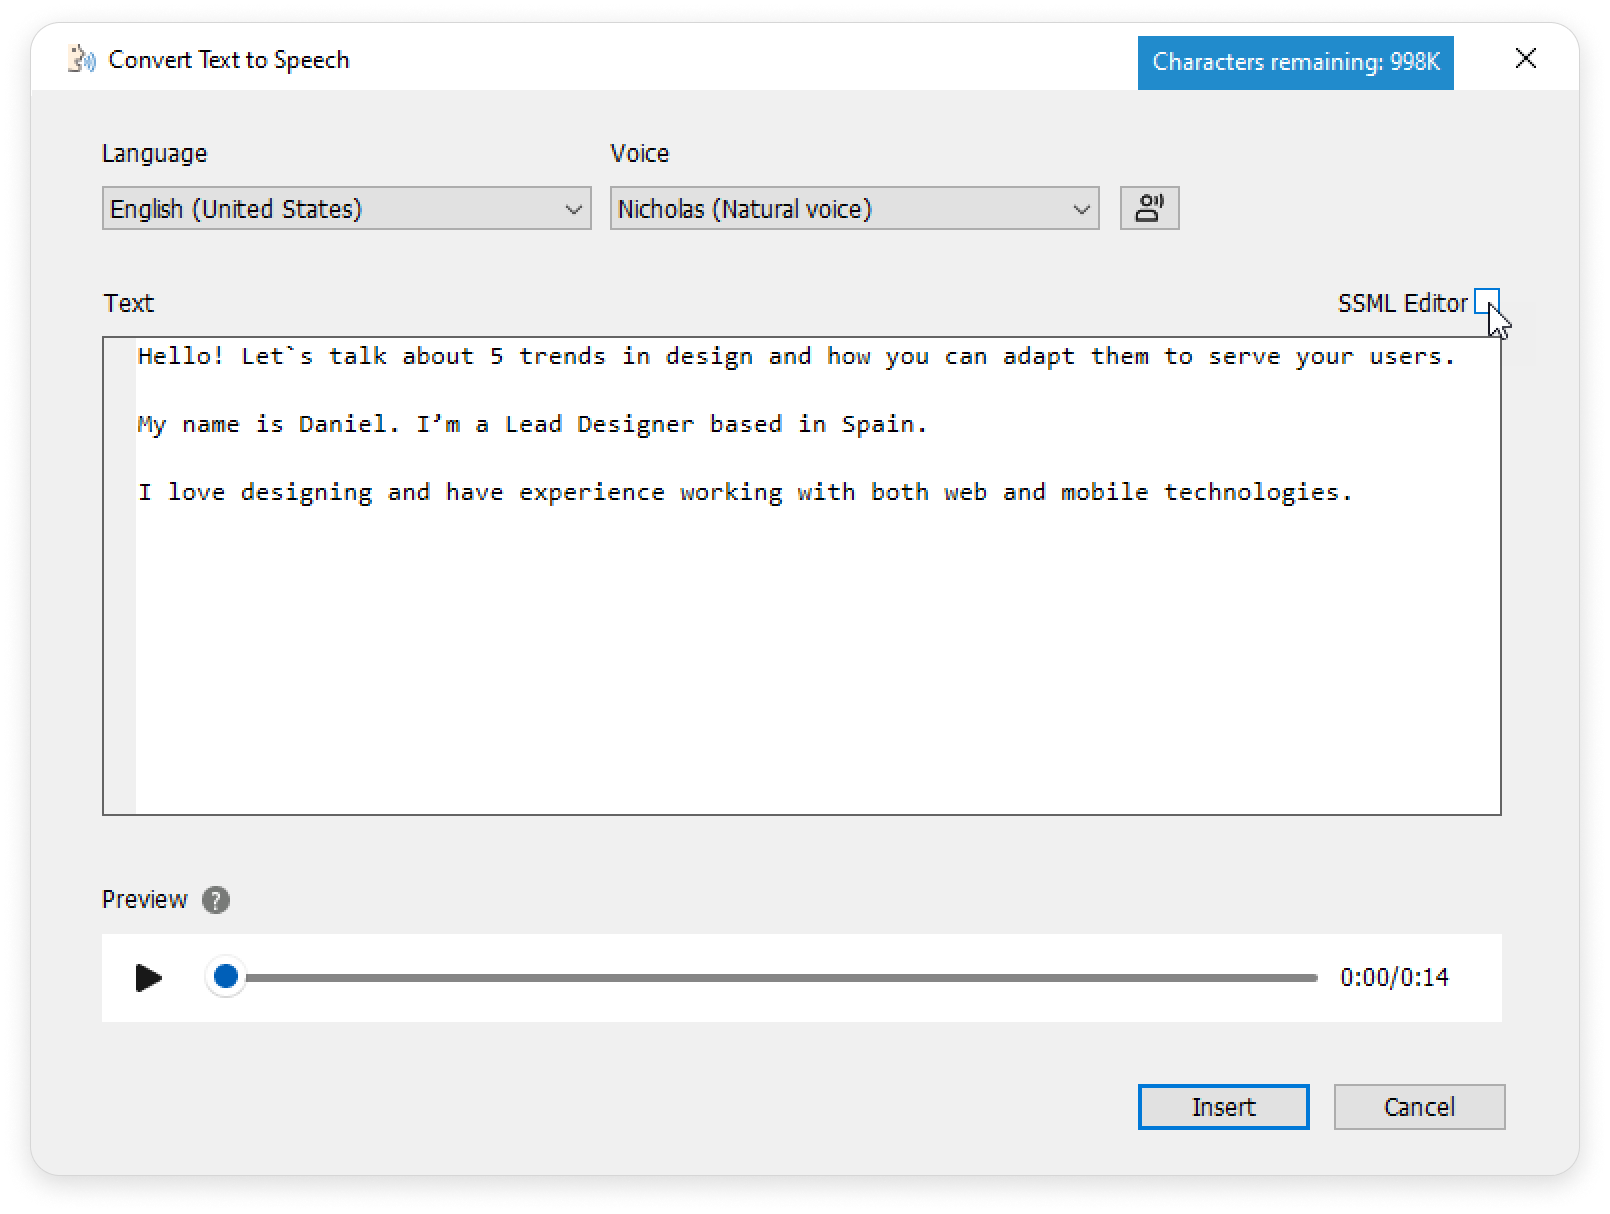Click the line 'My name is Daniel'

532,424
